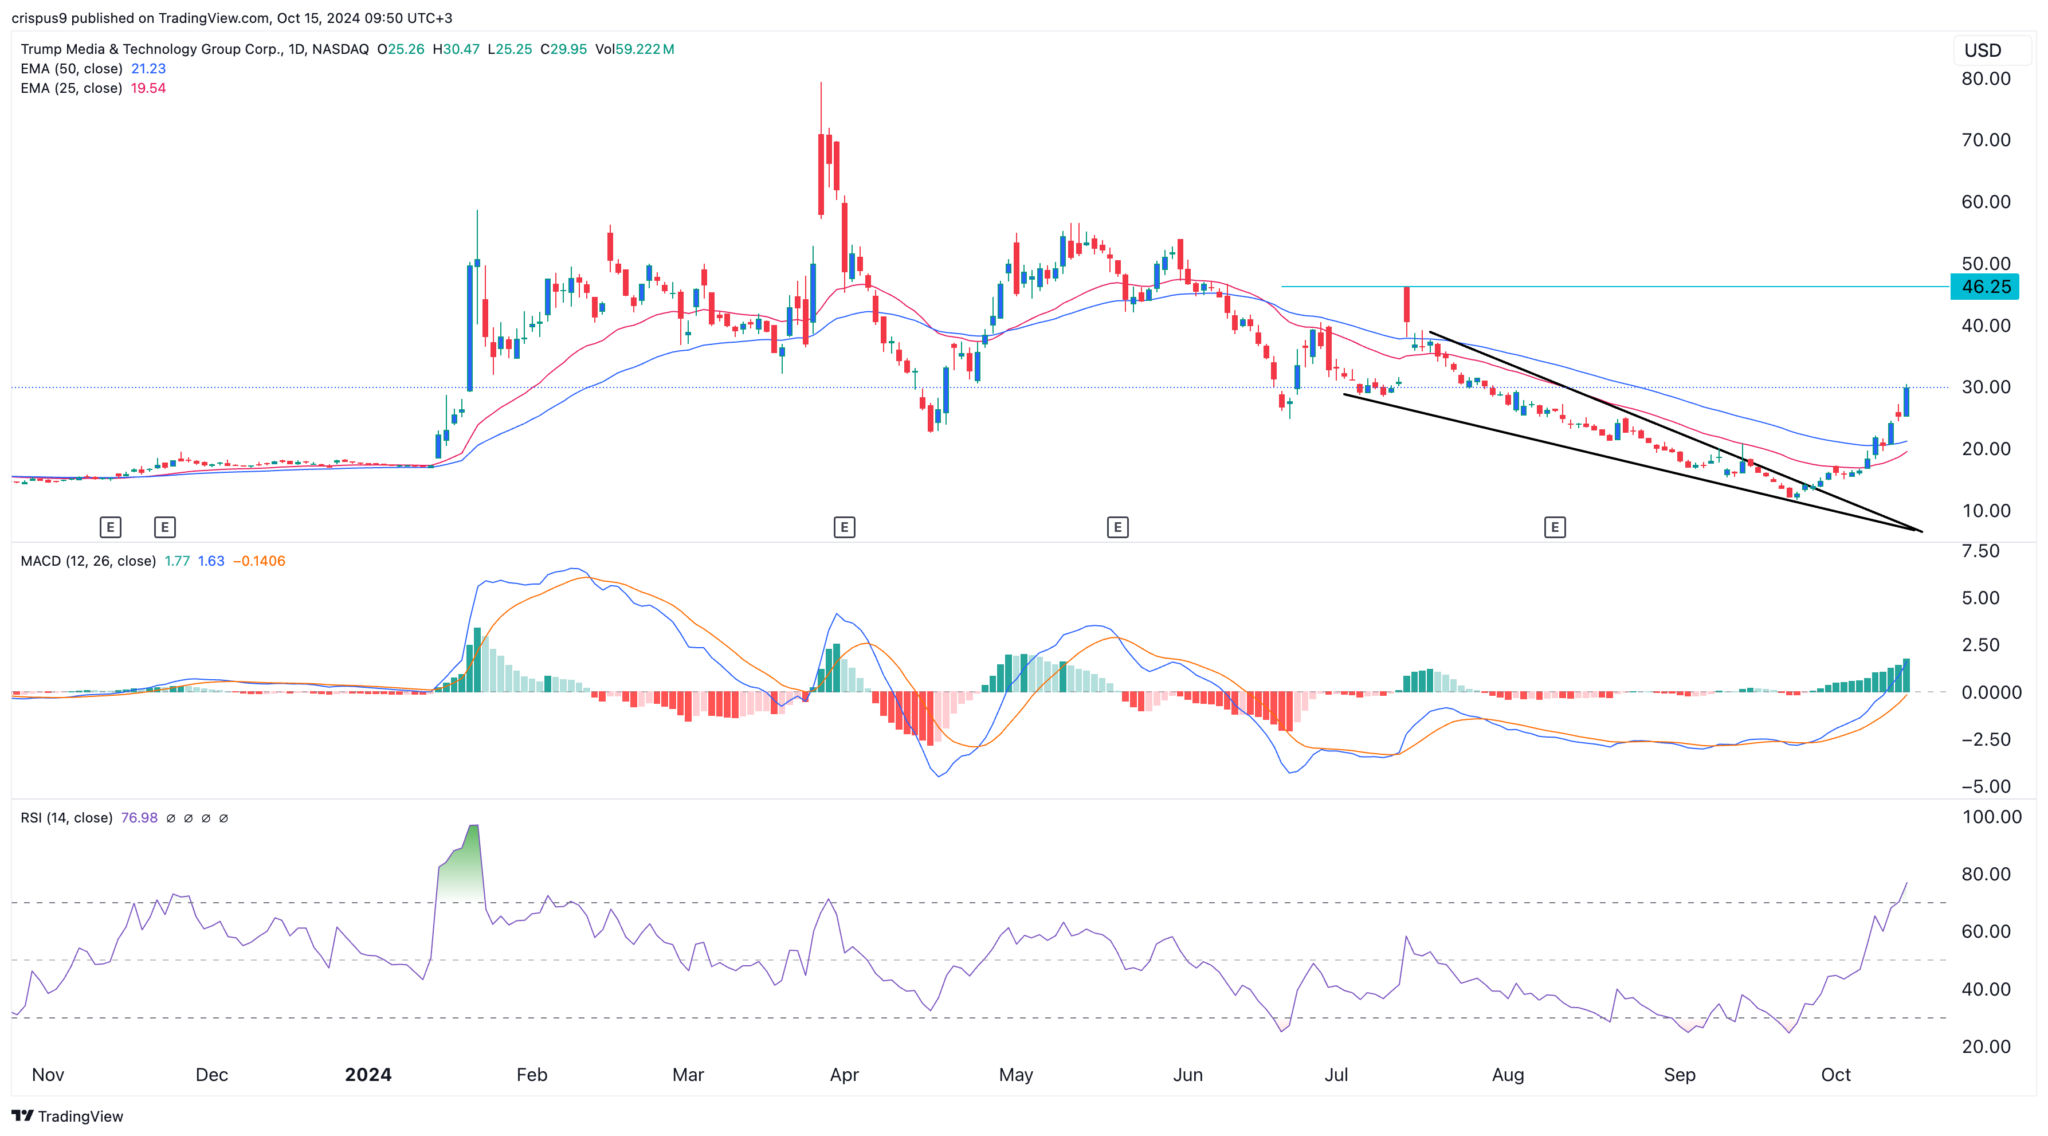The height and width of the screenshot is (1136, 2048).
Task: Open the earnings E marker near April
Action: tap(844, 527)
